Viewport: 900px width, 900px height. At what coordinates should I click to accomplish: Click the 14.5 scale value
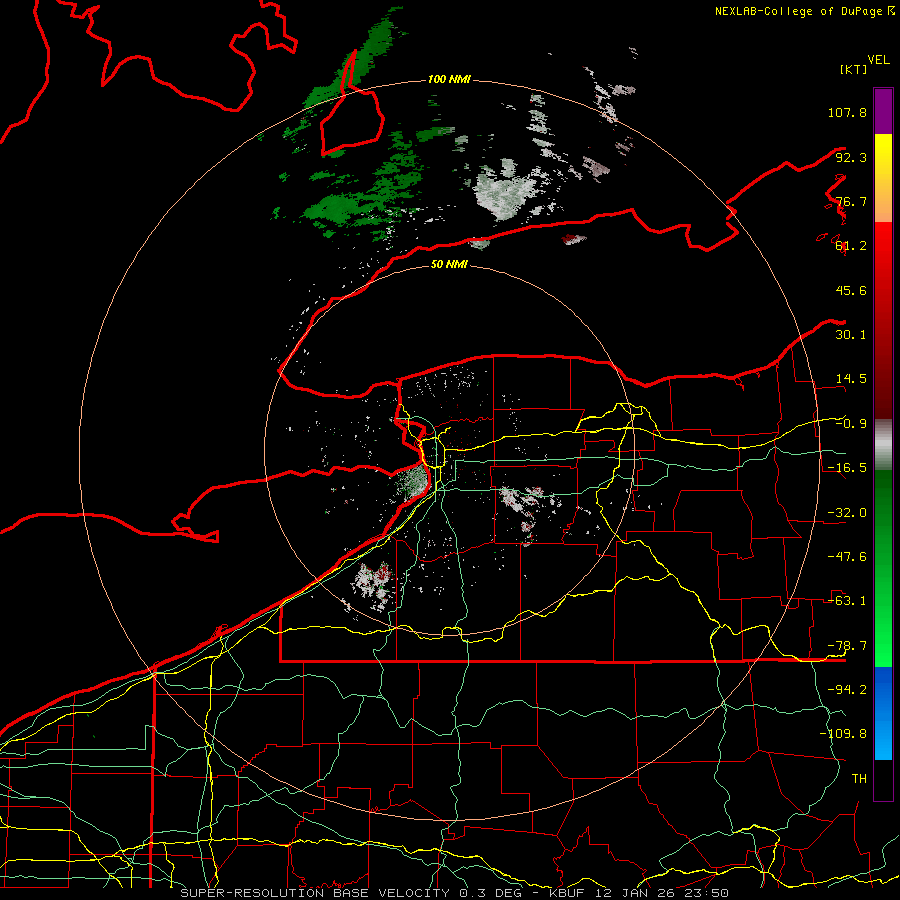pyautogui.click(x=851, y=379)
